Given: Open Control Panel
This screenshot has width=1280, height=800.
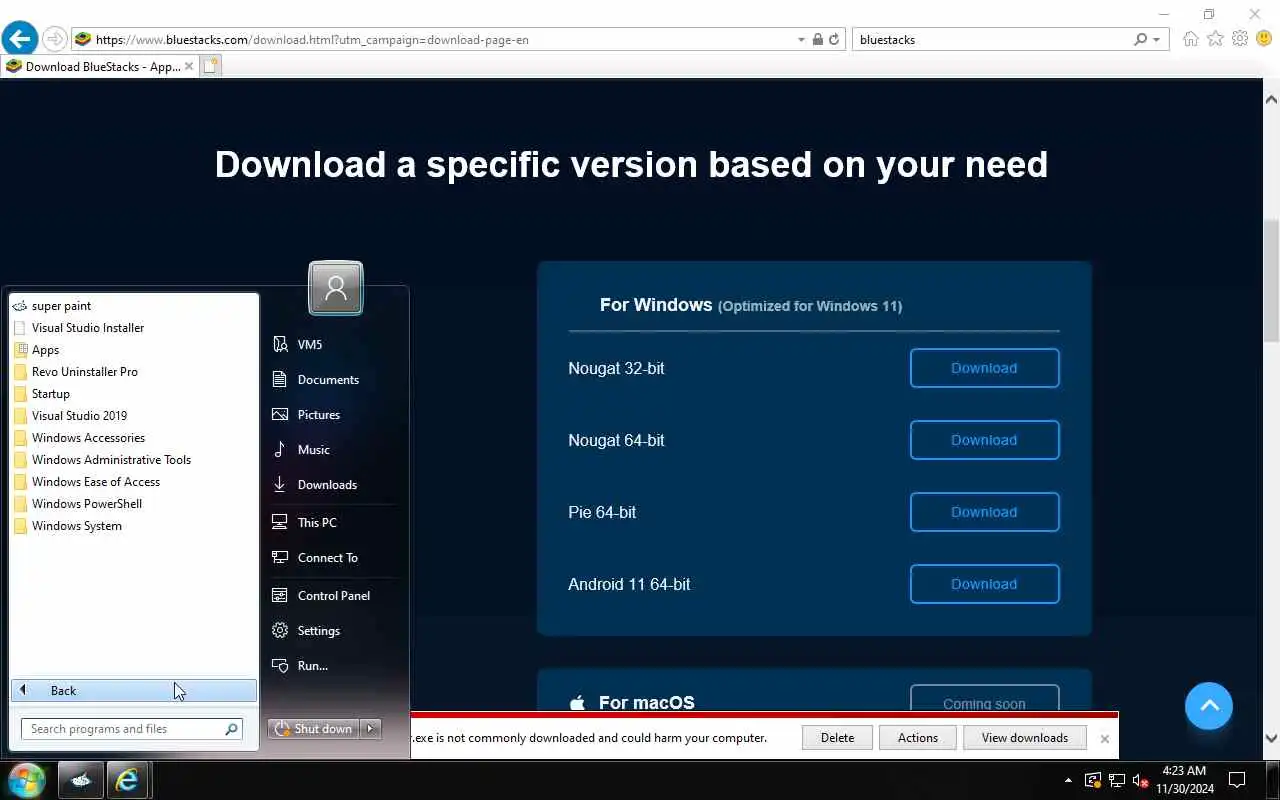Looking at the screenshot, I should click(x=334, y=596).
